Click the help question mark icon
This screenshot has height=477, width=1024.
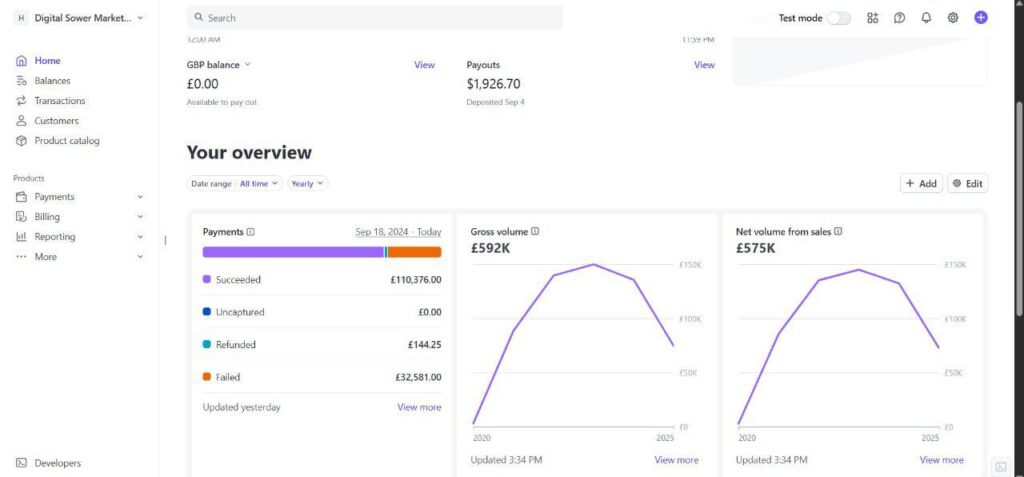click(899, 18)
